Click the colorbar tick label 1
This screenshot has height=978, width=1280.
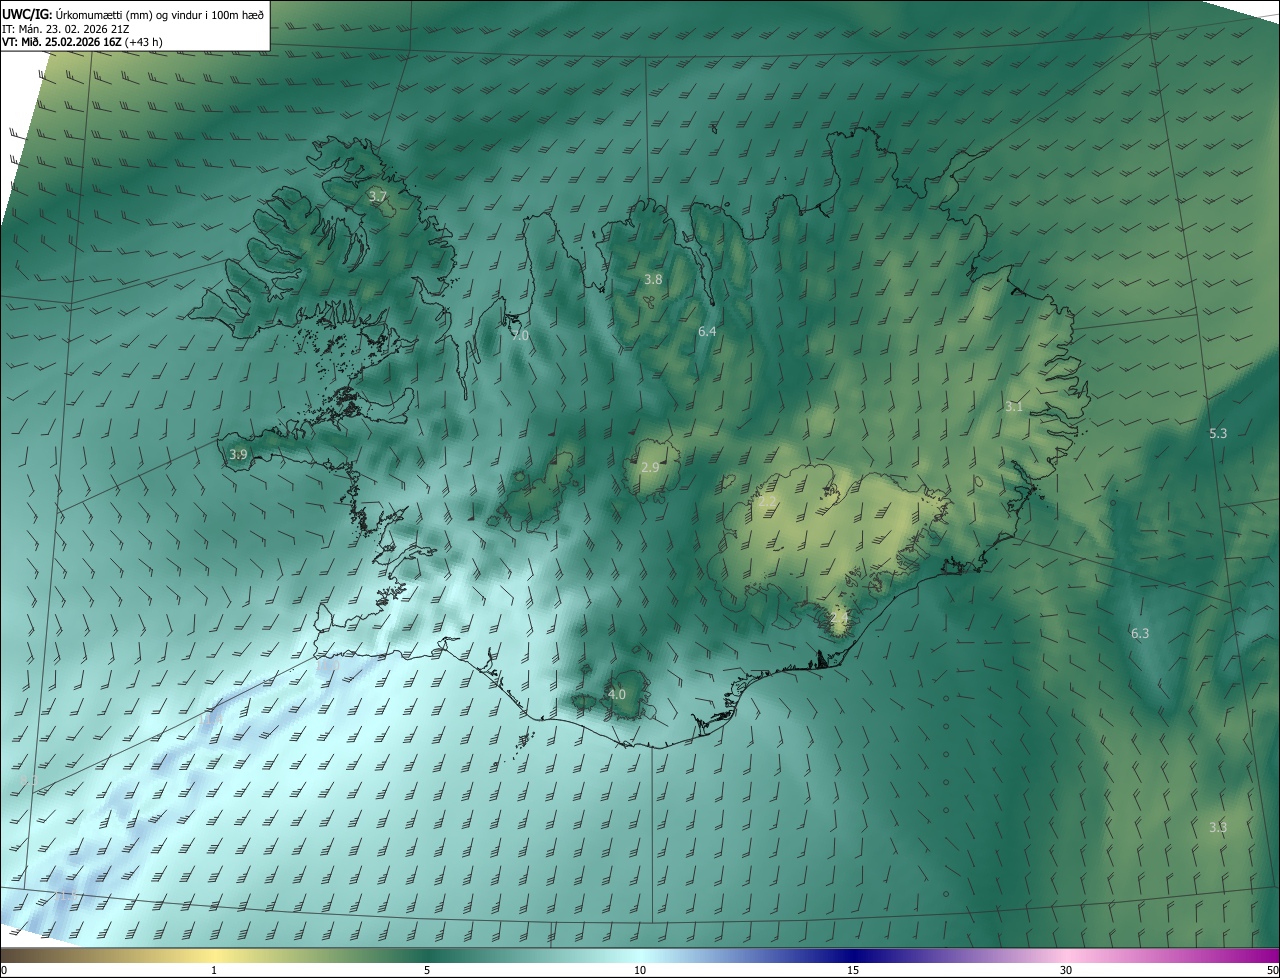(x=214, y=970)
